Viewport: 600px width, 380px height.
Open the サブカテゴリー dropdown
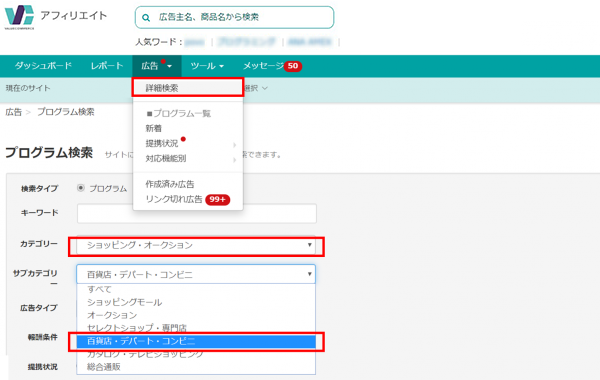(x=196, y=274)
